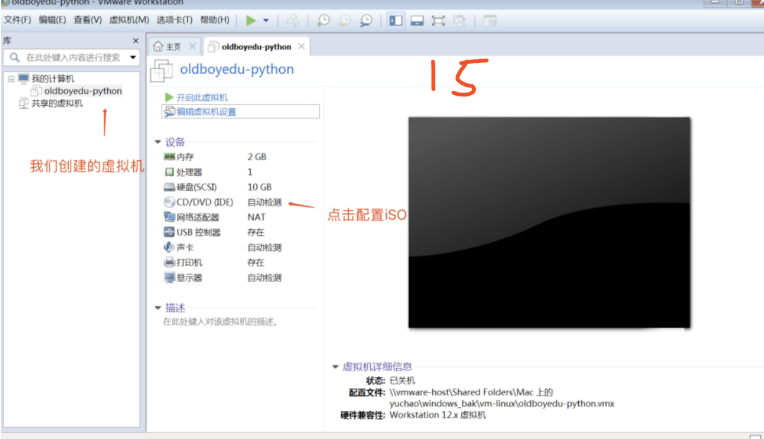
Task: Click the 显示器 display icon
Action: [169, 278]
